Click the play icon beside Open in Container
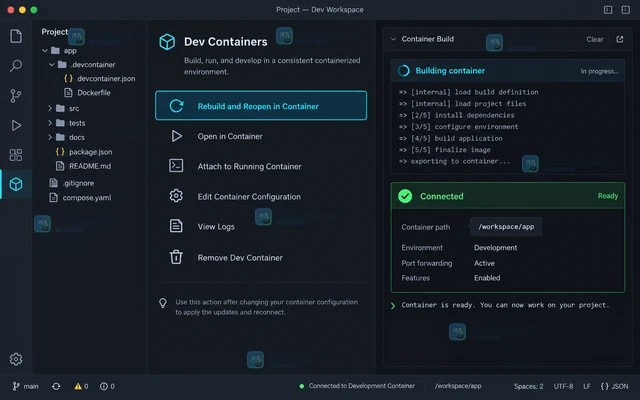The image size is (640, 400). coord(176,136)
